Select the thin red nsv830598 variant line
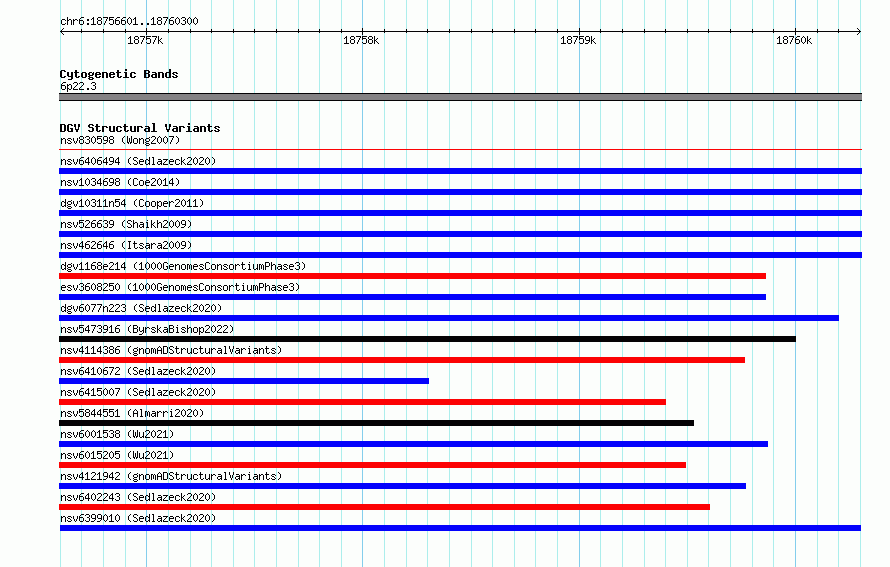The height and width of the screenshot is (567, 890). click(x=460, y=150)
